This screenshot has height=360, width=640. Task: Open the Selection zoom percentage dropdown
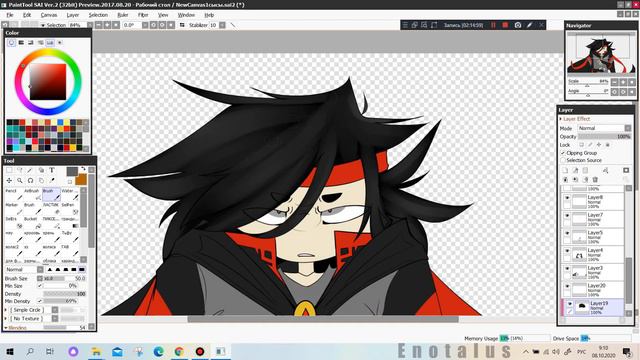click(x=90, y=25)
